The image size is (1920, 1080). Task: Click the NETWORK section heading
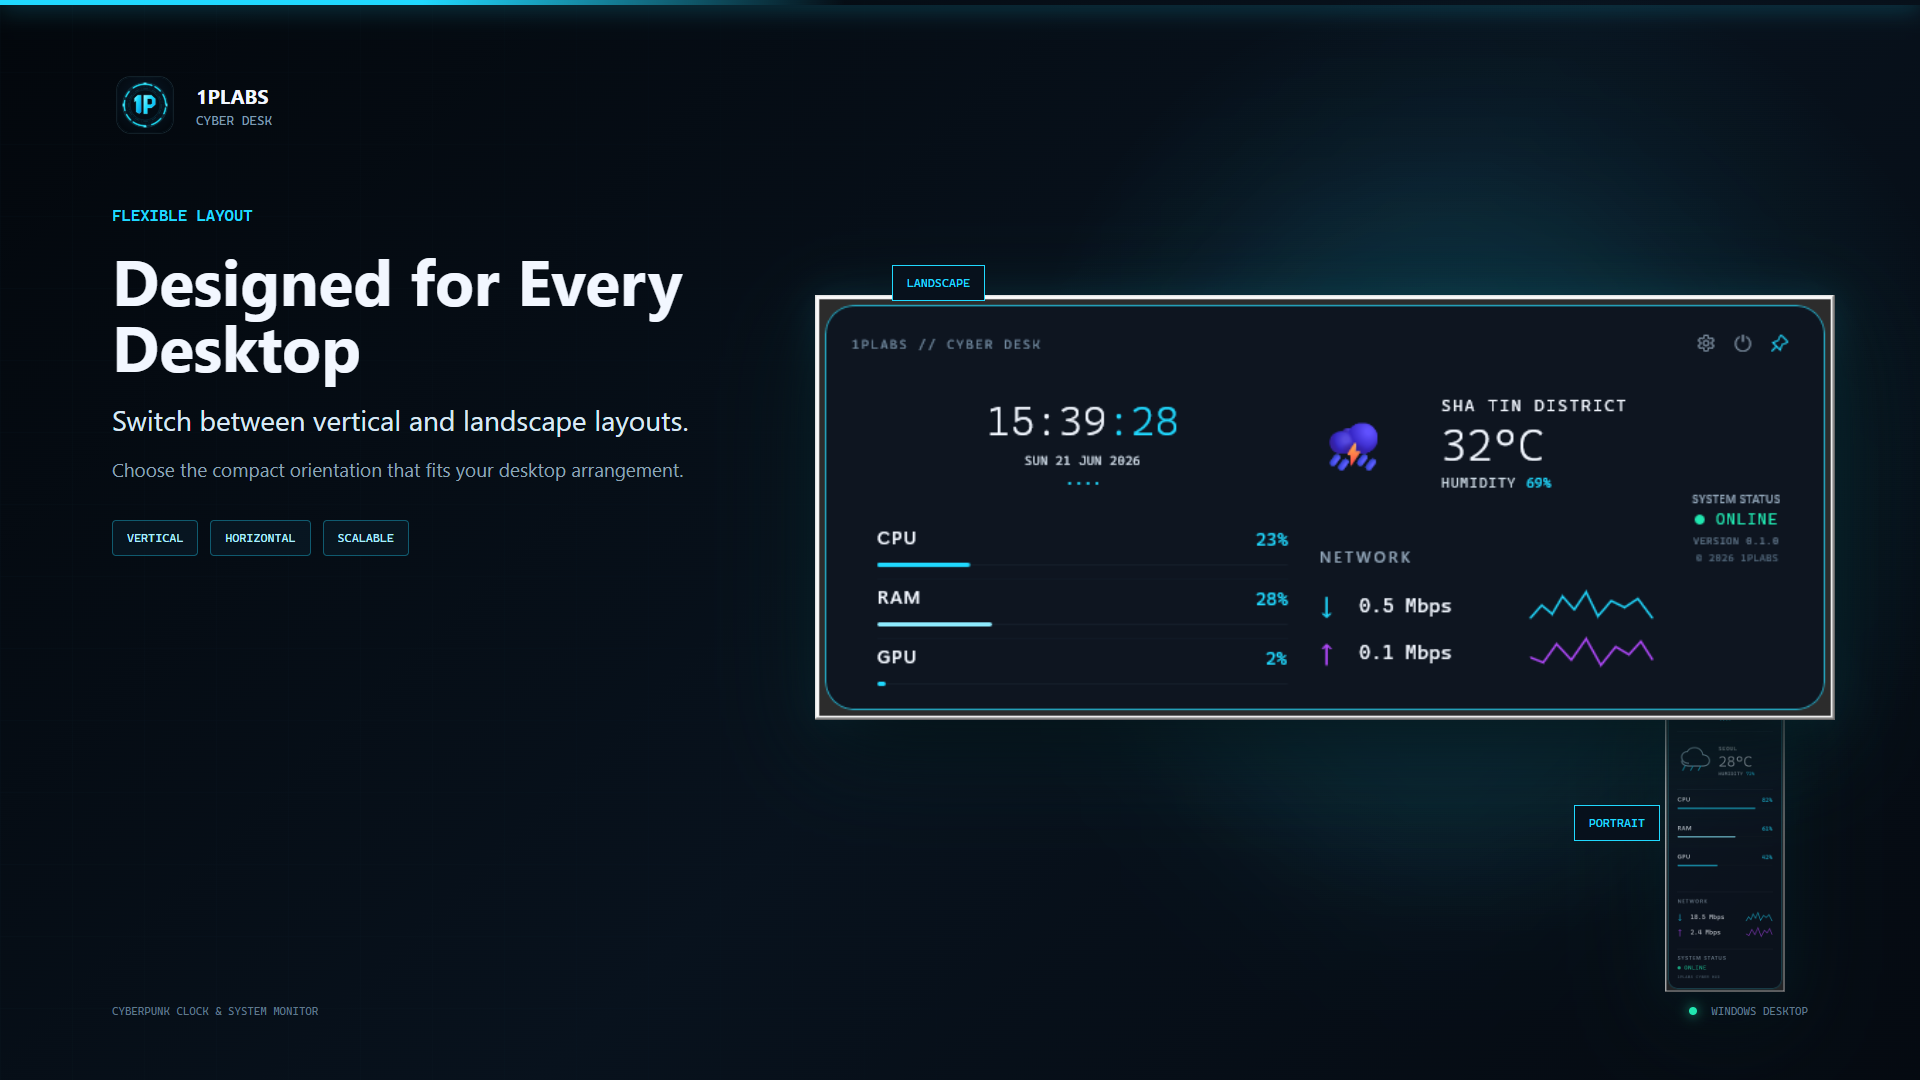[x=1365, y=557]
